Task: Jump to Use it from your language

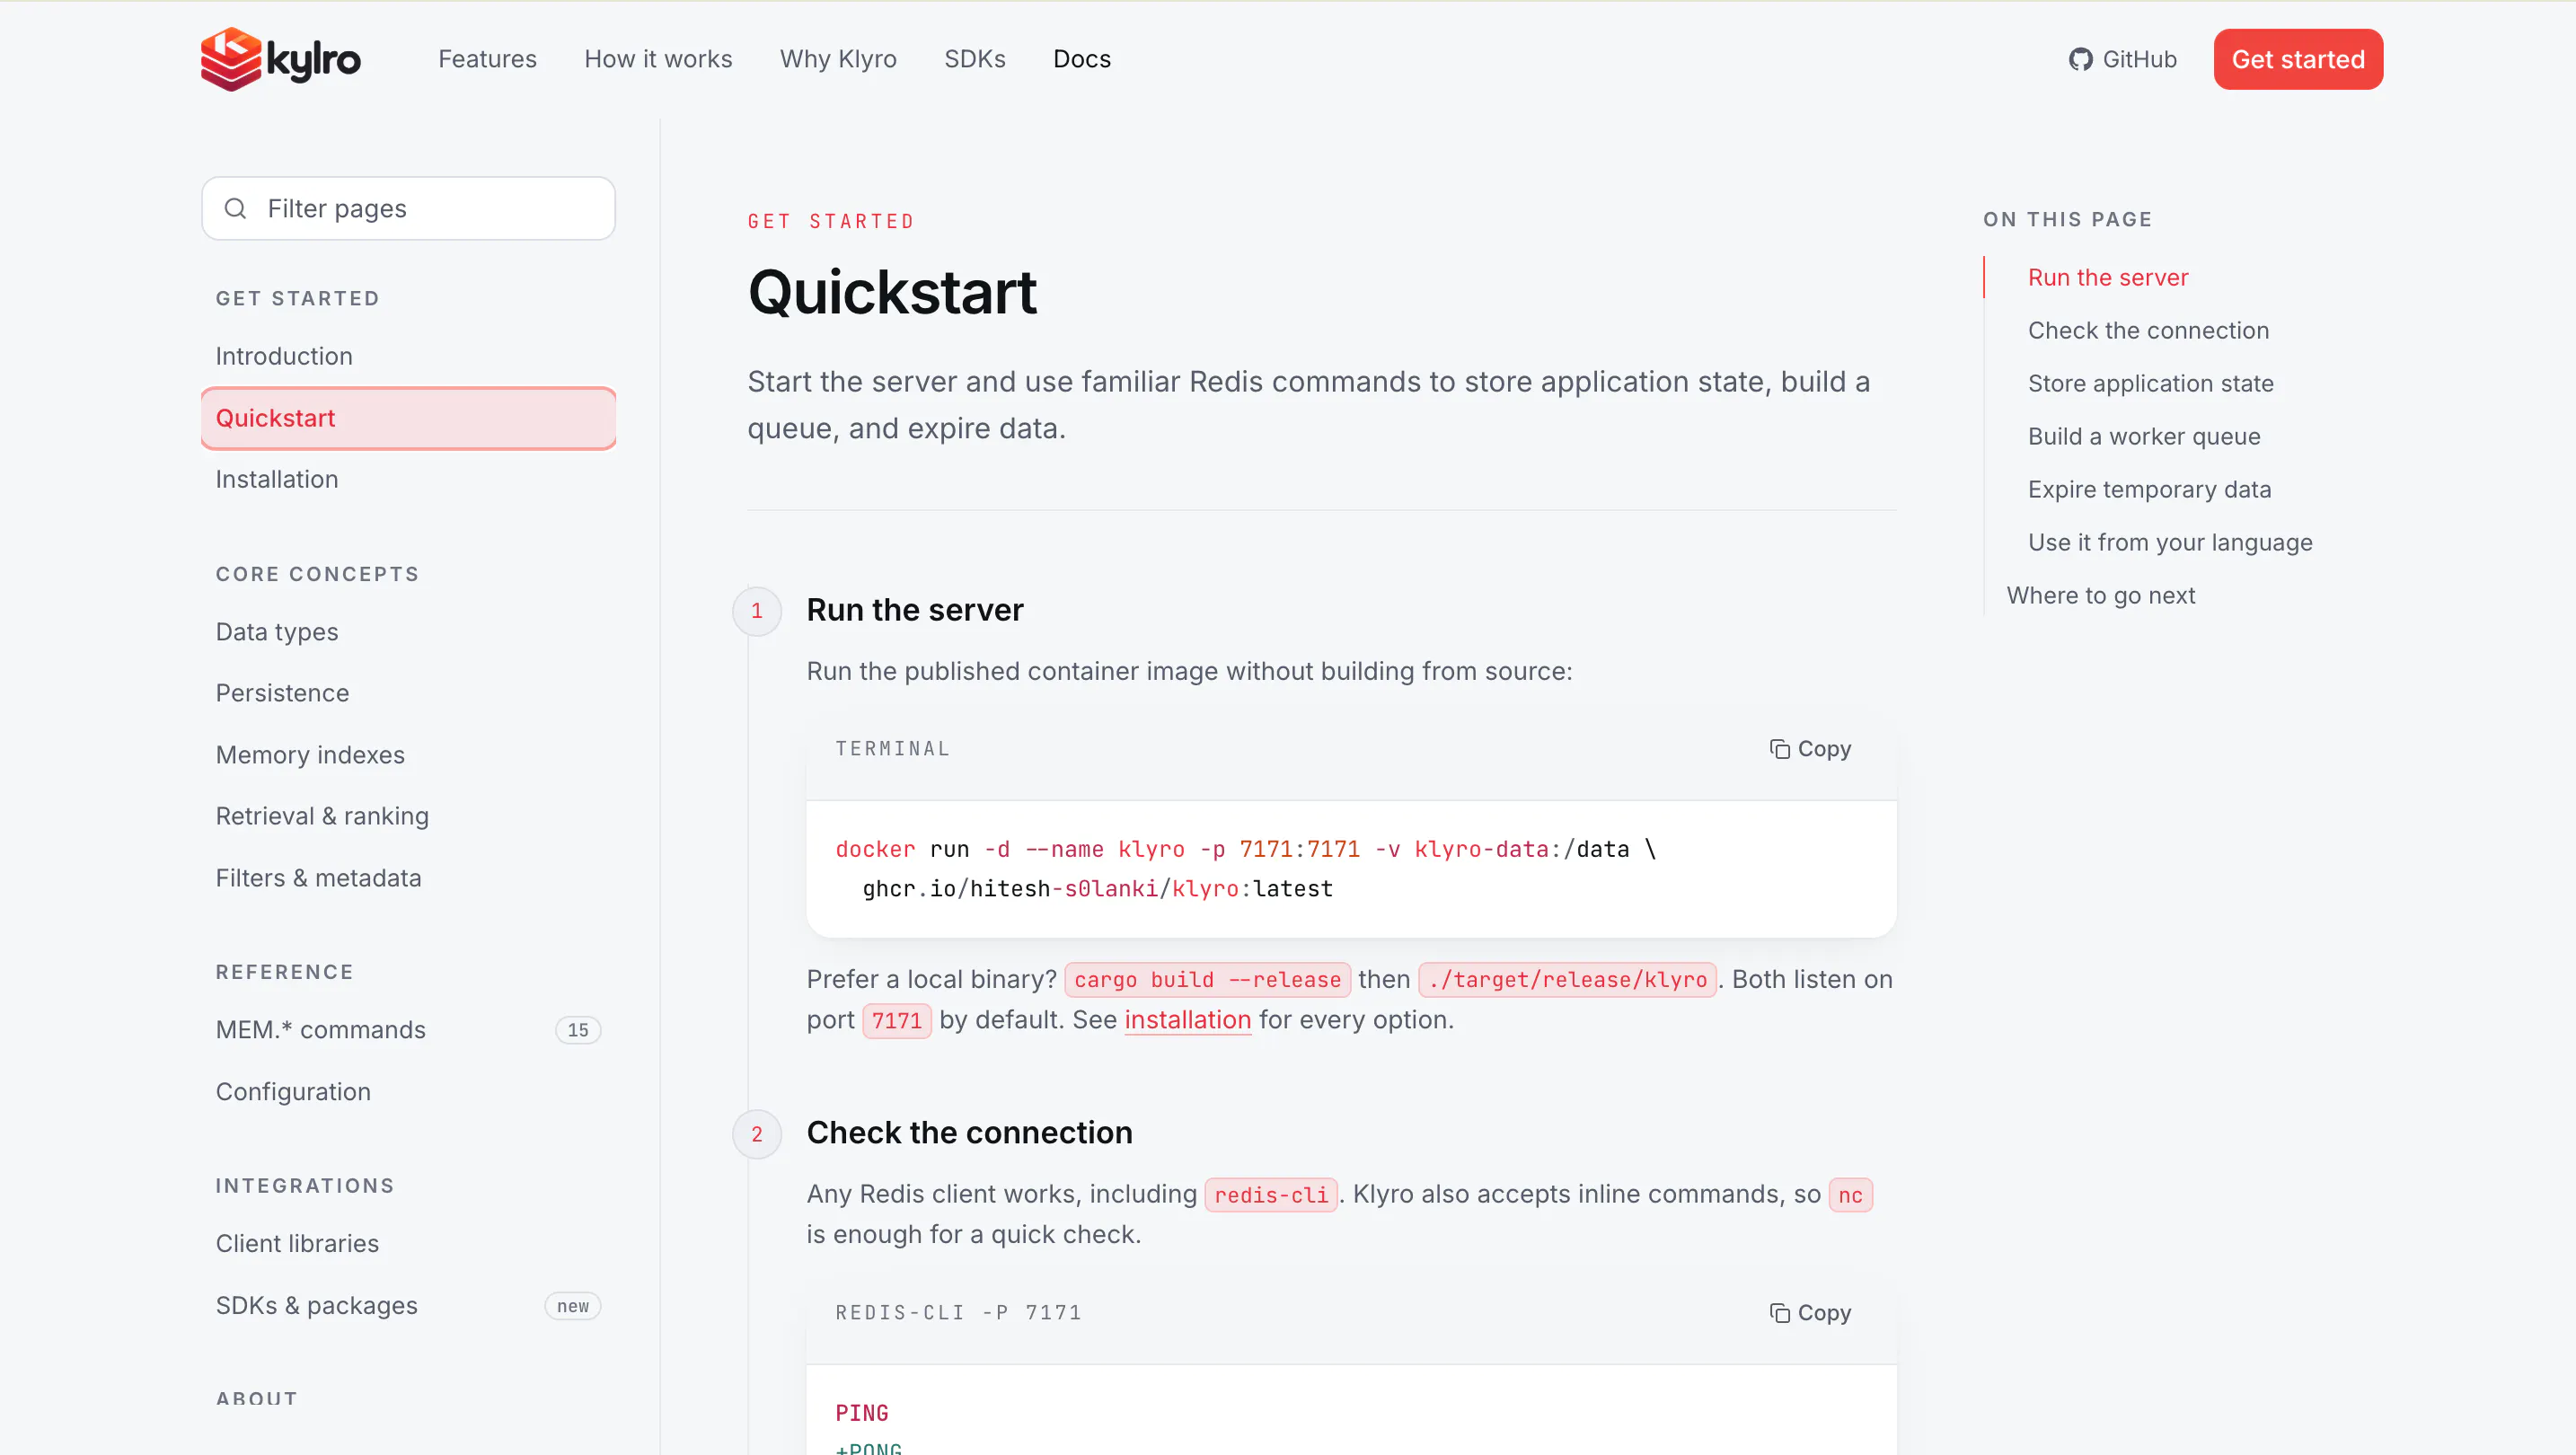Action: point(2170,542)
